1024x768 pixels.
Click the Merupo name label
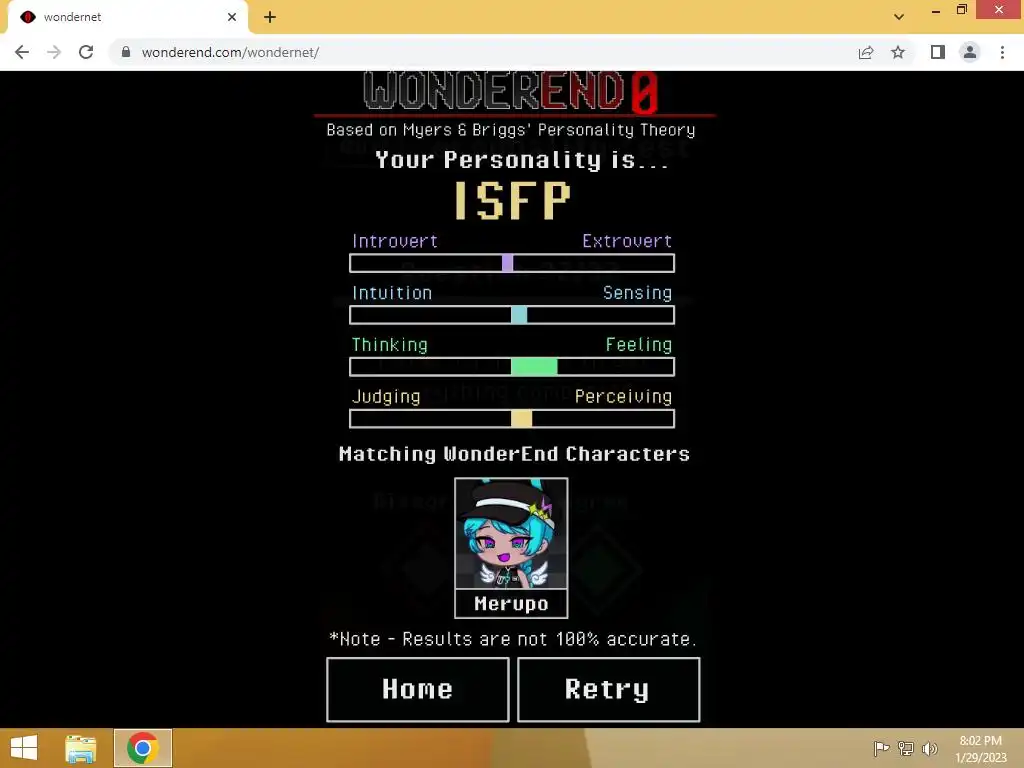pos(511,603)
